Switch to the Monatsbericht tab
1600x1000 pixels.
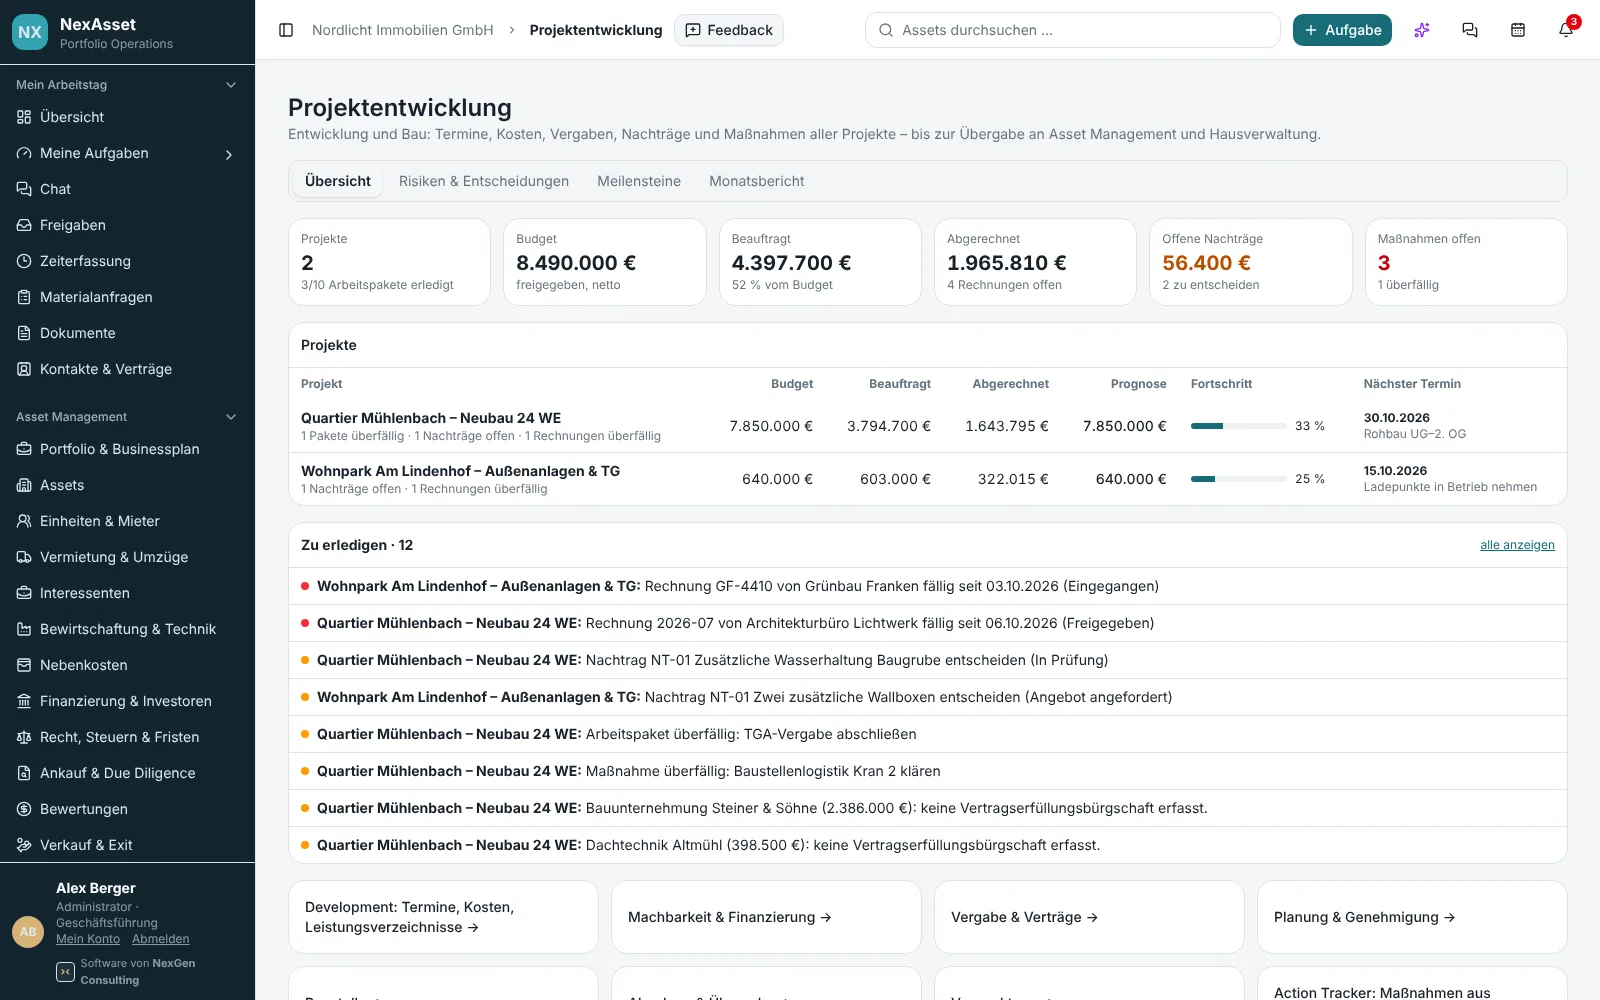(757, 181)
